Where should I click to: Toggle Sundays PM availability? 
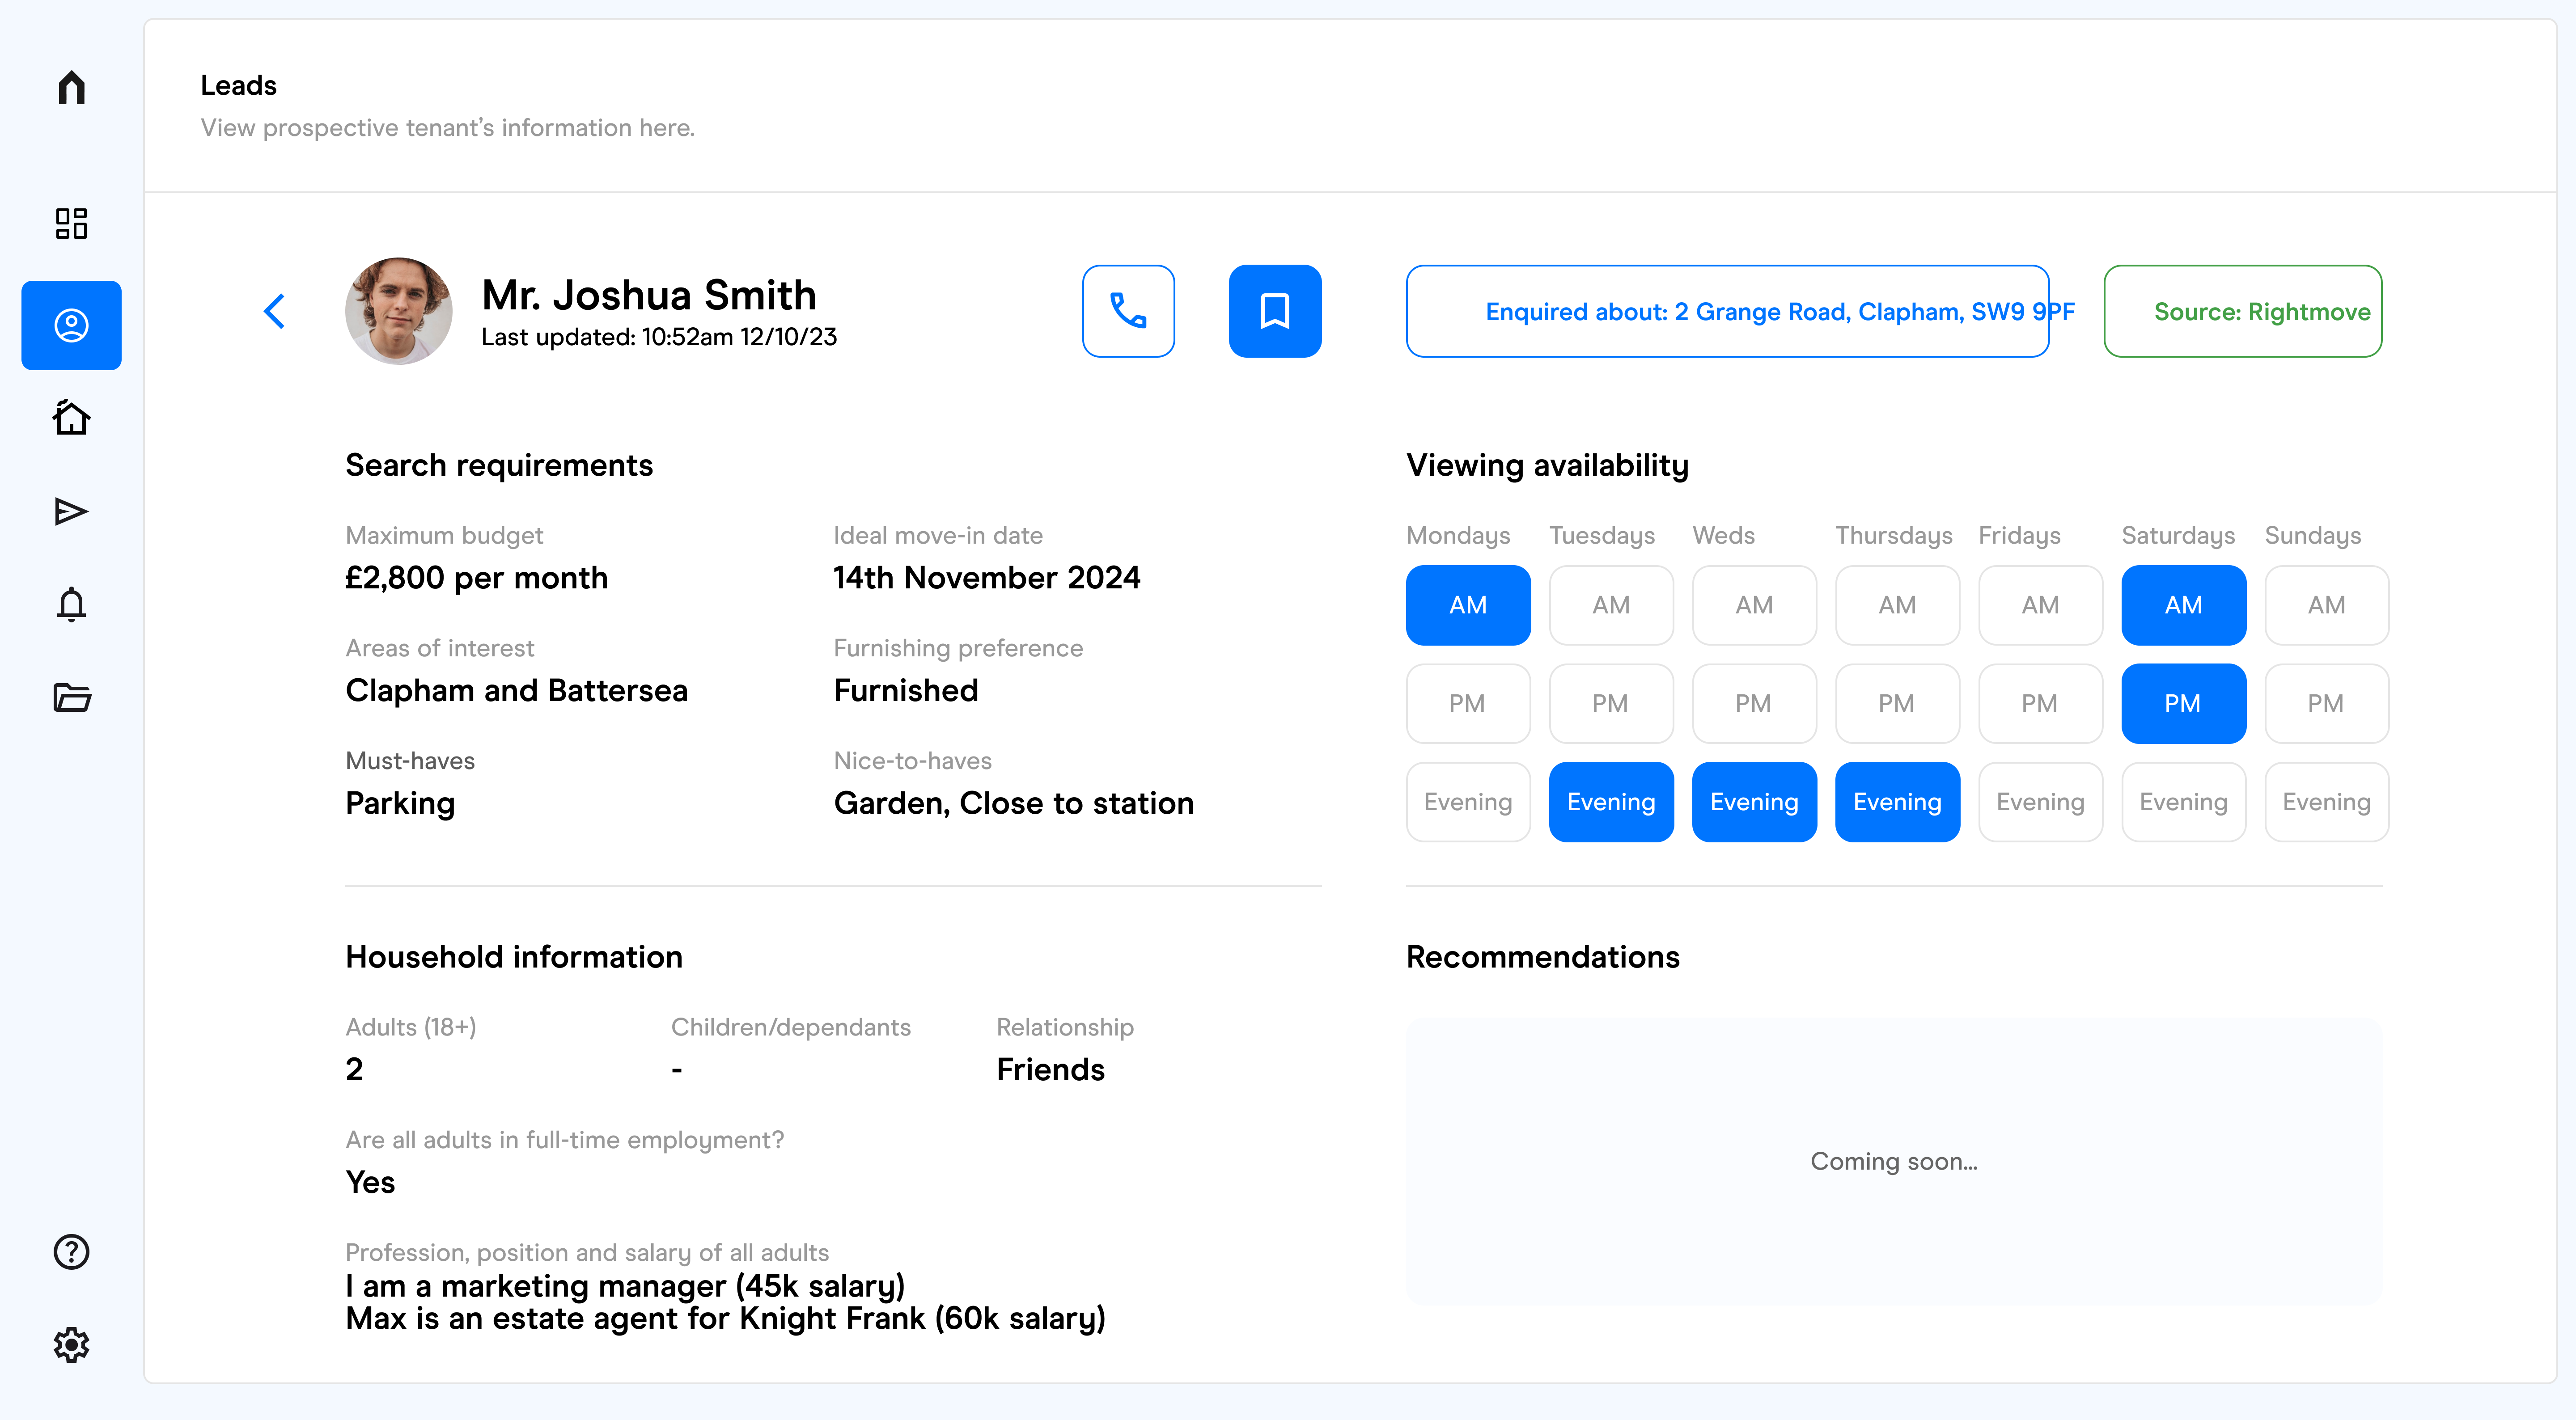tap(2327, 704)
